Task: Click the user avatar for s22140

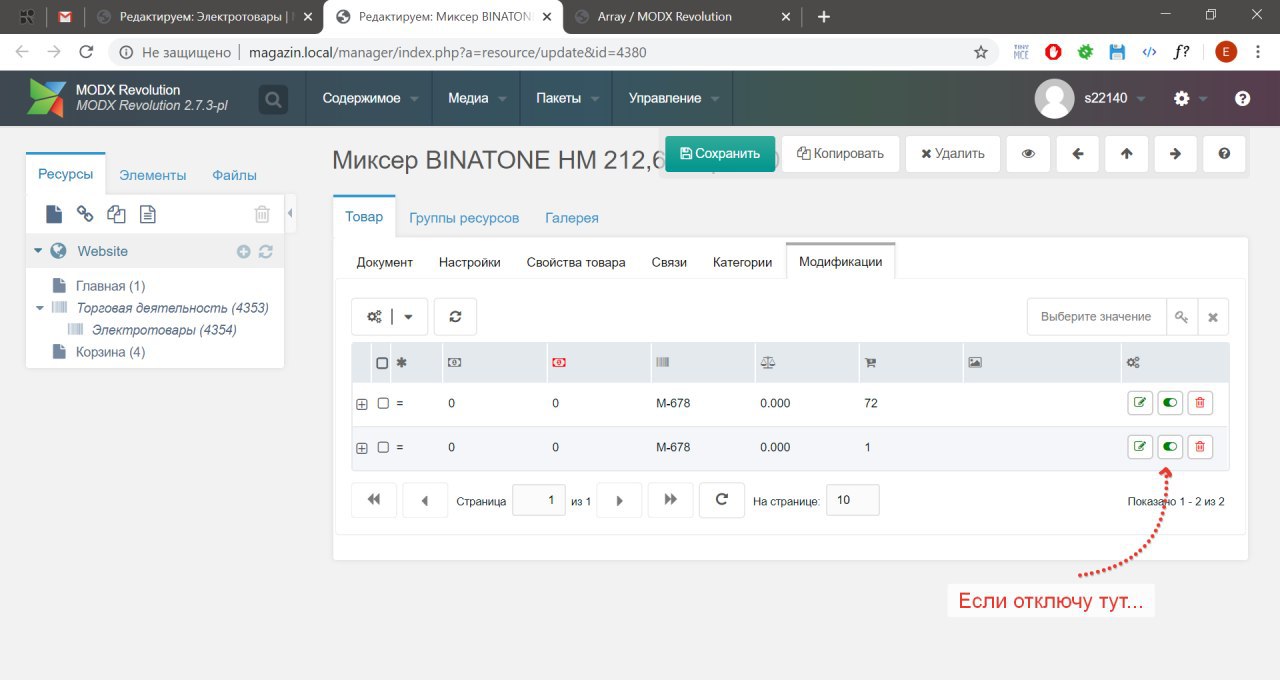Action: tap(1054, 98)
